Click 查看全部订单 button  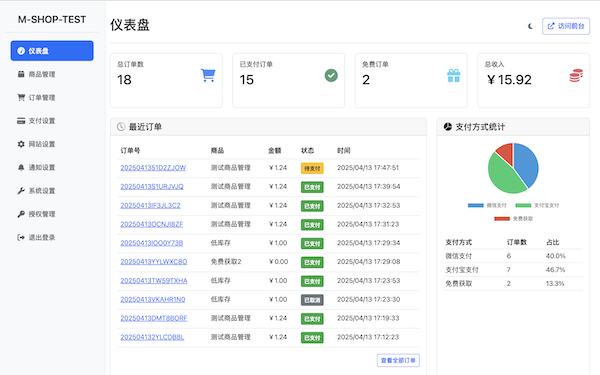pos(398,360)
